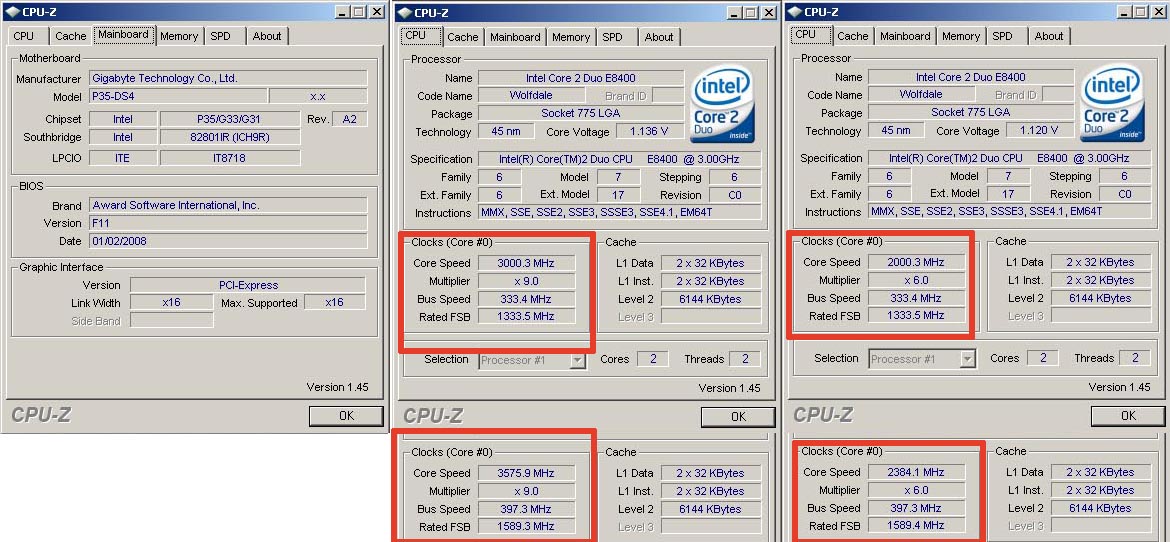This screenshot has height=542, width=1170.
Task: Open Memory tab in the Gigabyte motherboard window
Action: (x=179, y=36)
